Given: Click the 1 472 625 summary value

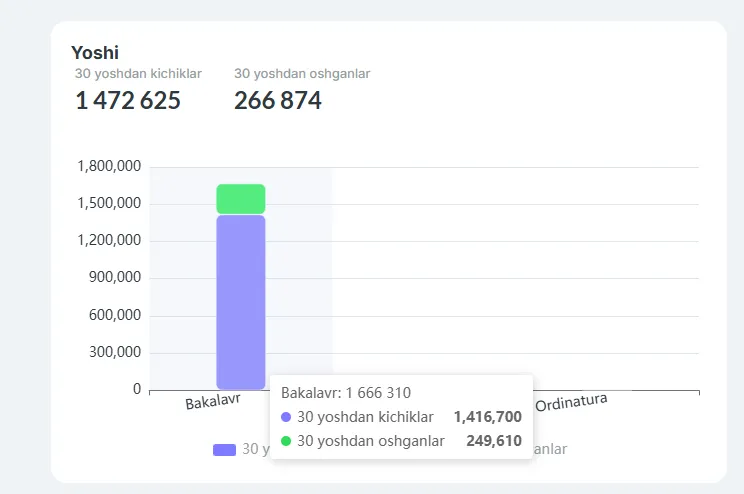Looking at the screenshot, I should point(128,100).
